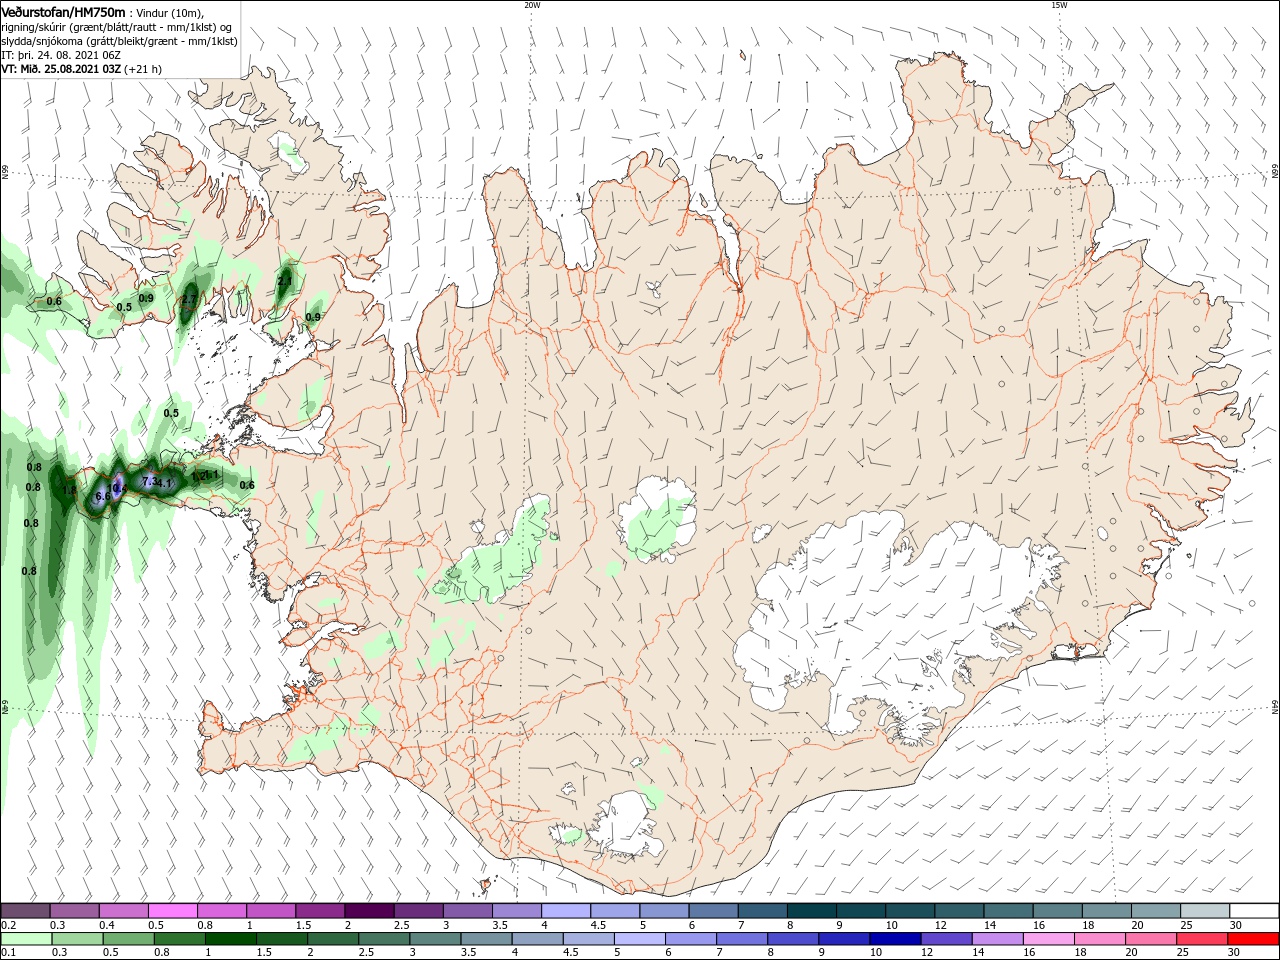Click the '20' label under lower legend

coord(1132,953)
